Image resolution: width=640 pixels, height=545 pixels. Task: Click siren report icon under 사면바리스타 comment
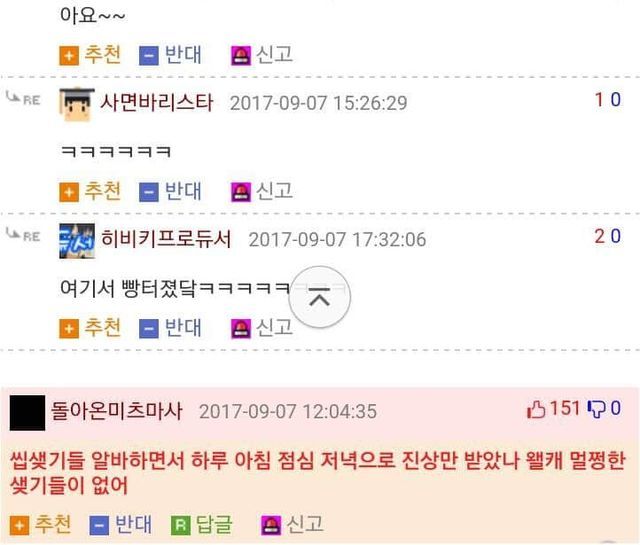(241, 192)
